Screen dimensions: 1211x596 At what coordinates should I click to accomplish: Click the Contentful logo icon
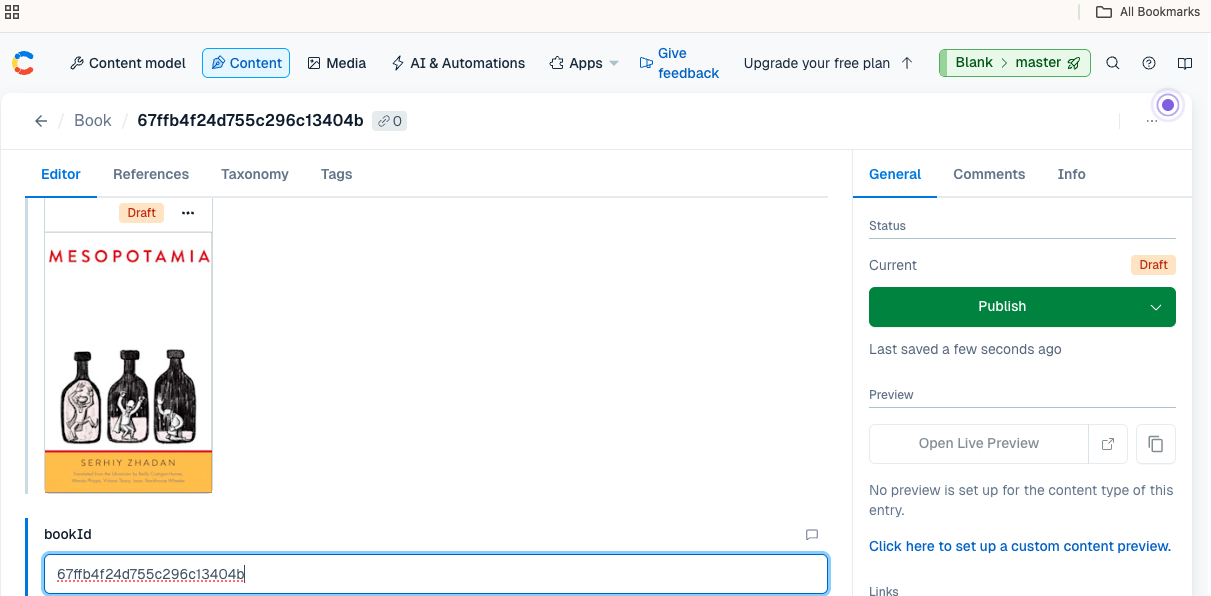click(23, 63)
